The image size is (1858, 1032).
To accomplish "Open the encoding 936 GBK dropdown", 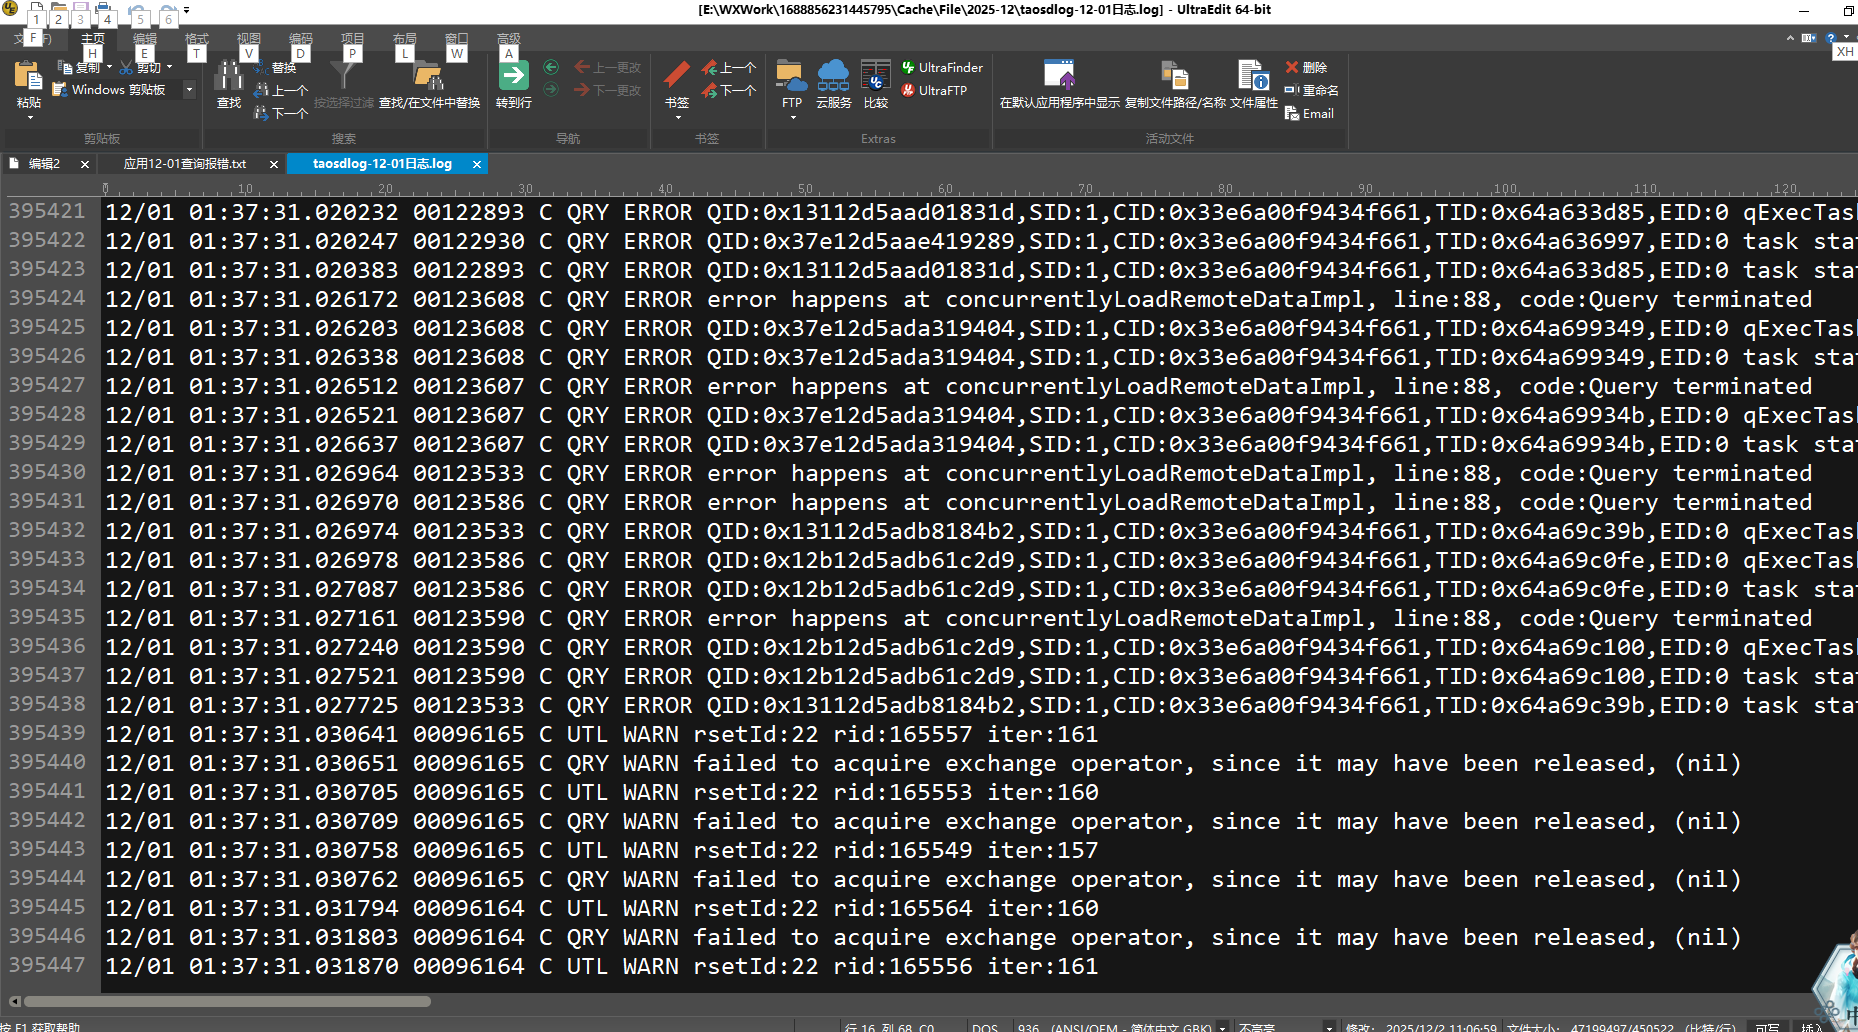I will 1222,1027.
